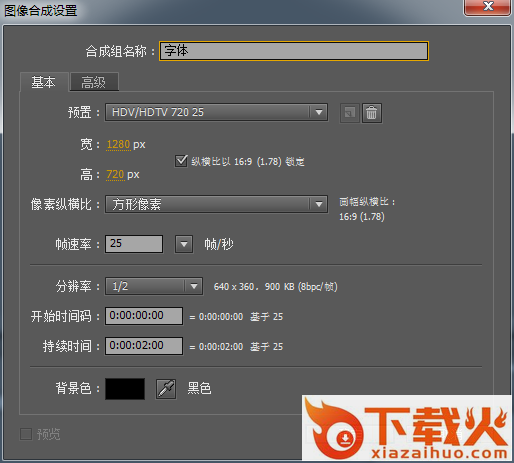Expand the pixel aspect ratio dropdown
The width and height of the screenshot is (514, 463).
(216, 204)
